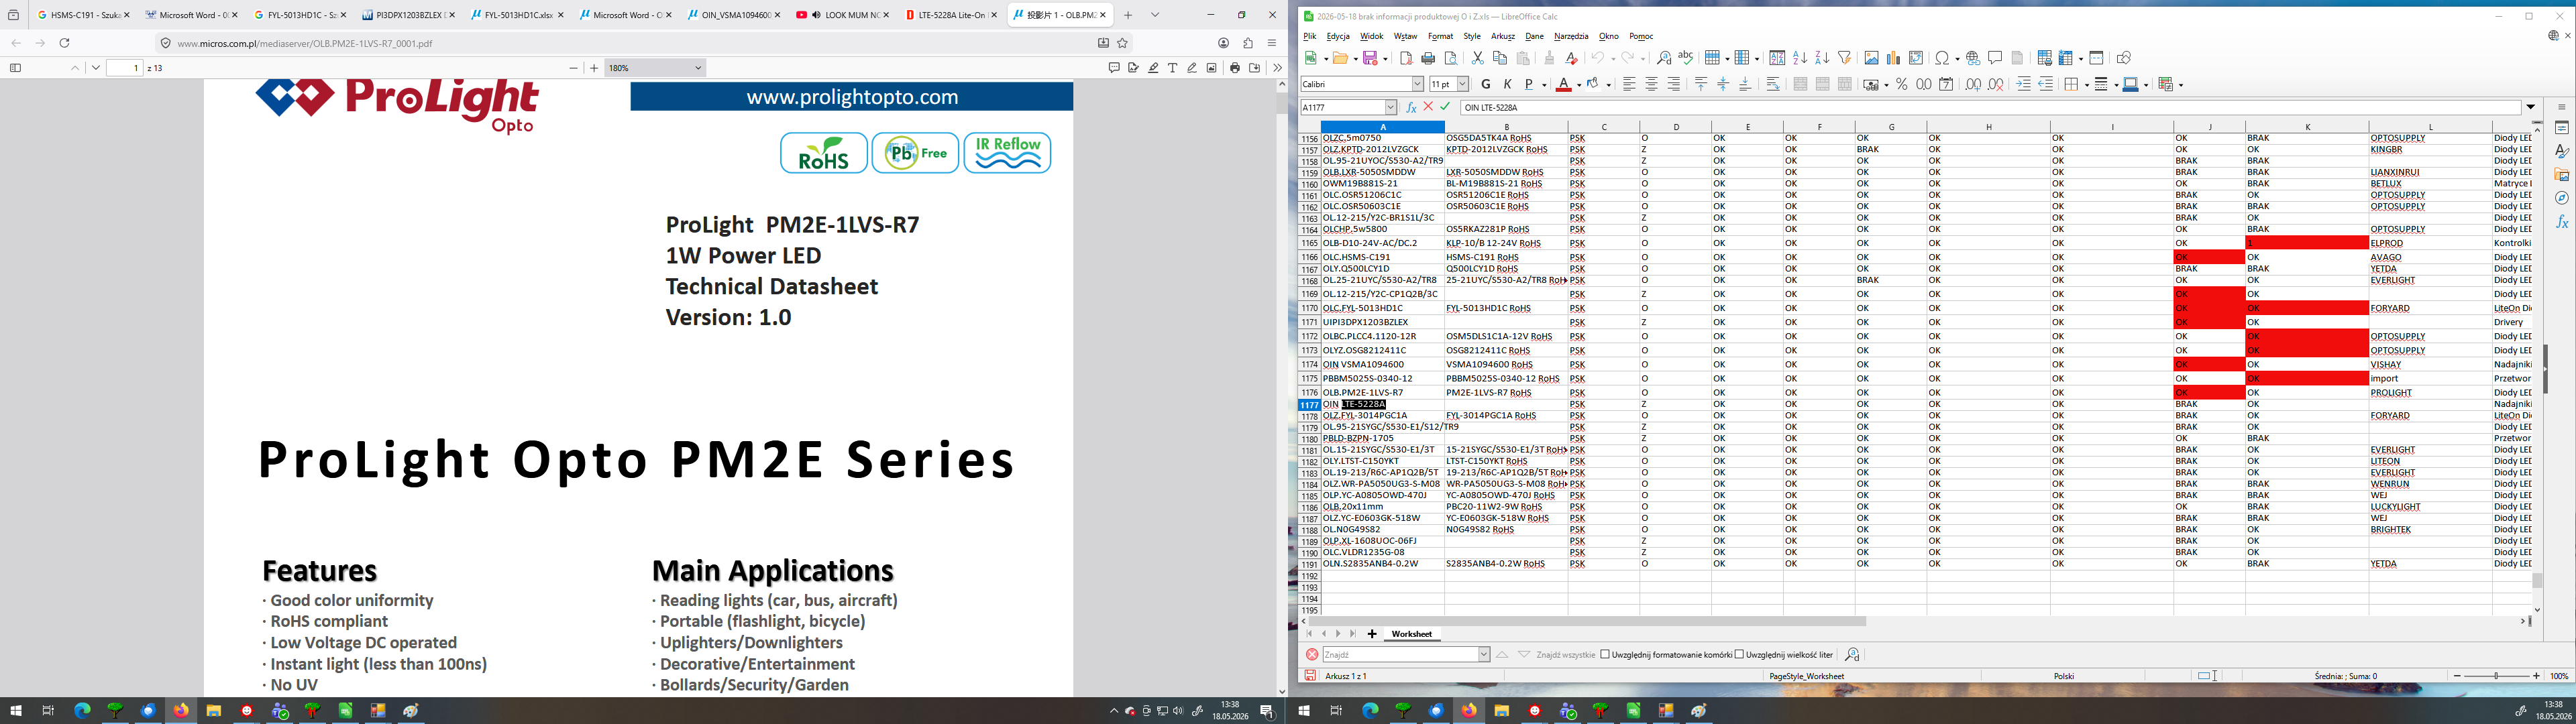Apply AutoFilter to the sheet

(x=1845, y=58)
